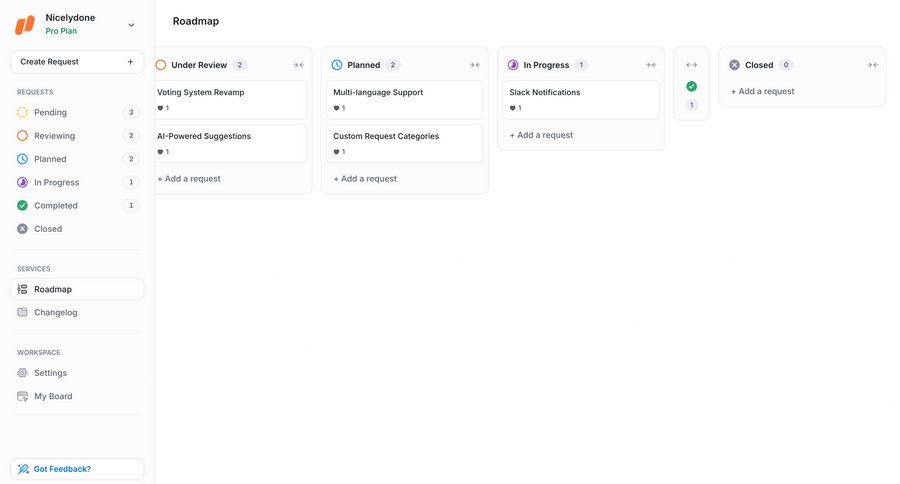Image resolution: width=900 pixels, height=484 pixels.
Task: Toggle the heart vote on Multi-language Support
Action: pos(337,108)
